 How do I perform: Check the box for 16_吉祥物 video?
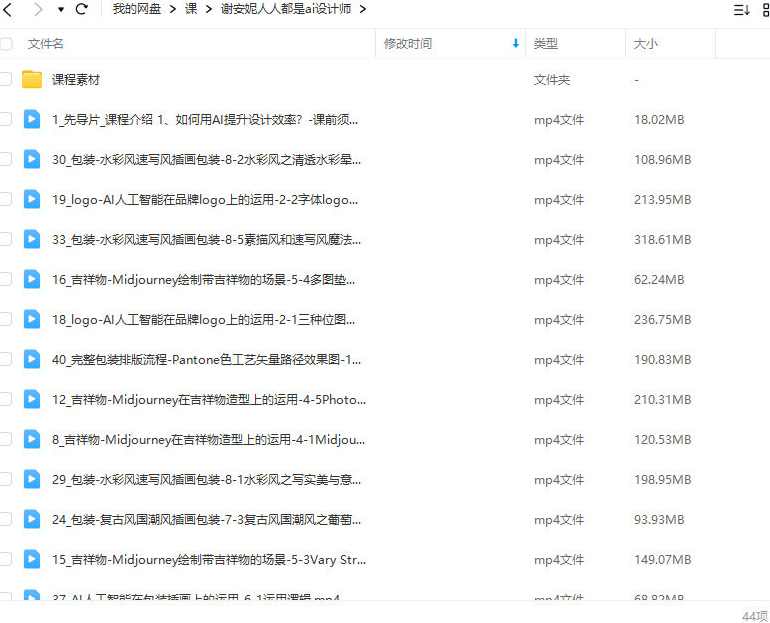(x=6, y=279)
